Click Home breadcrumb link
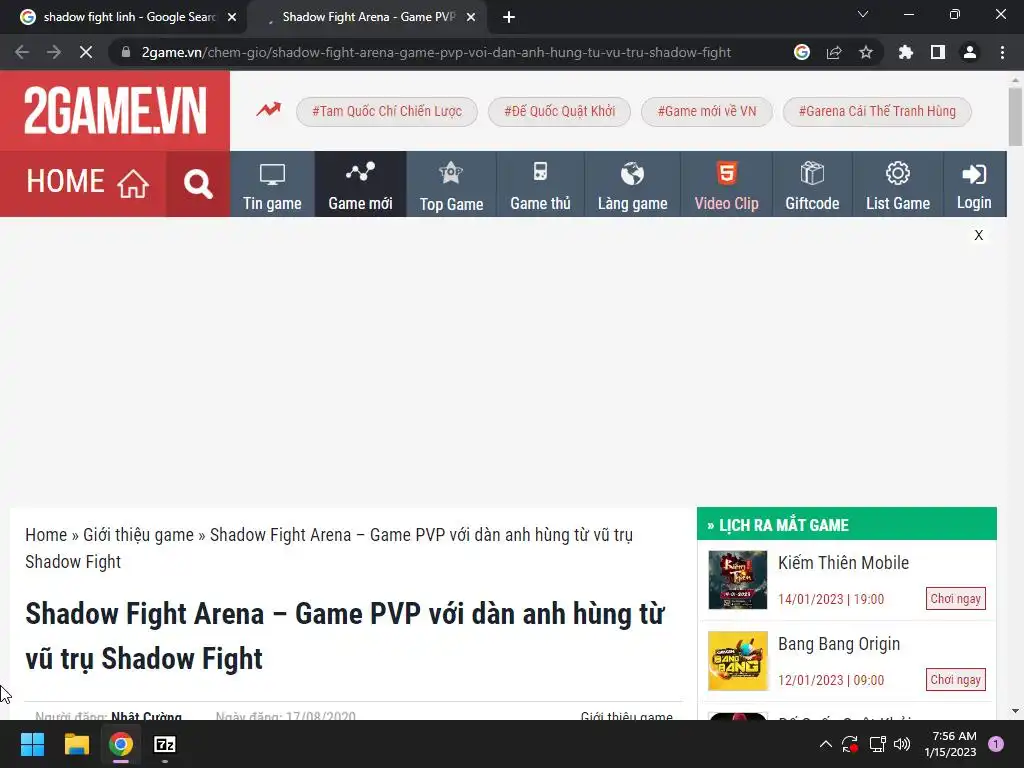The width and height of the screenshot is (1024, 768). [x=46, y=535]
